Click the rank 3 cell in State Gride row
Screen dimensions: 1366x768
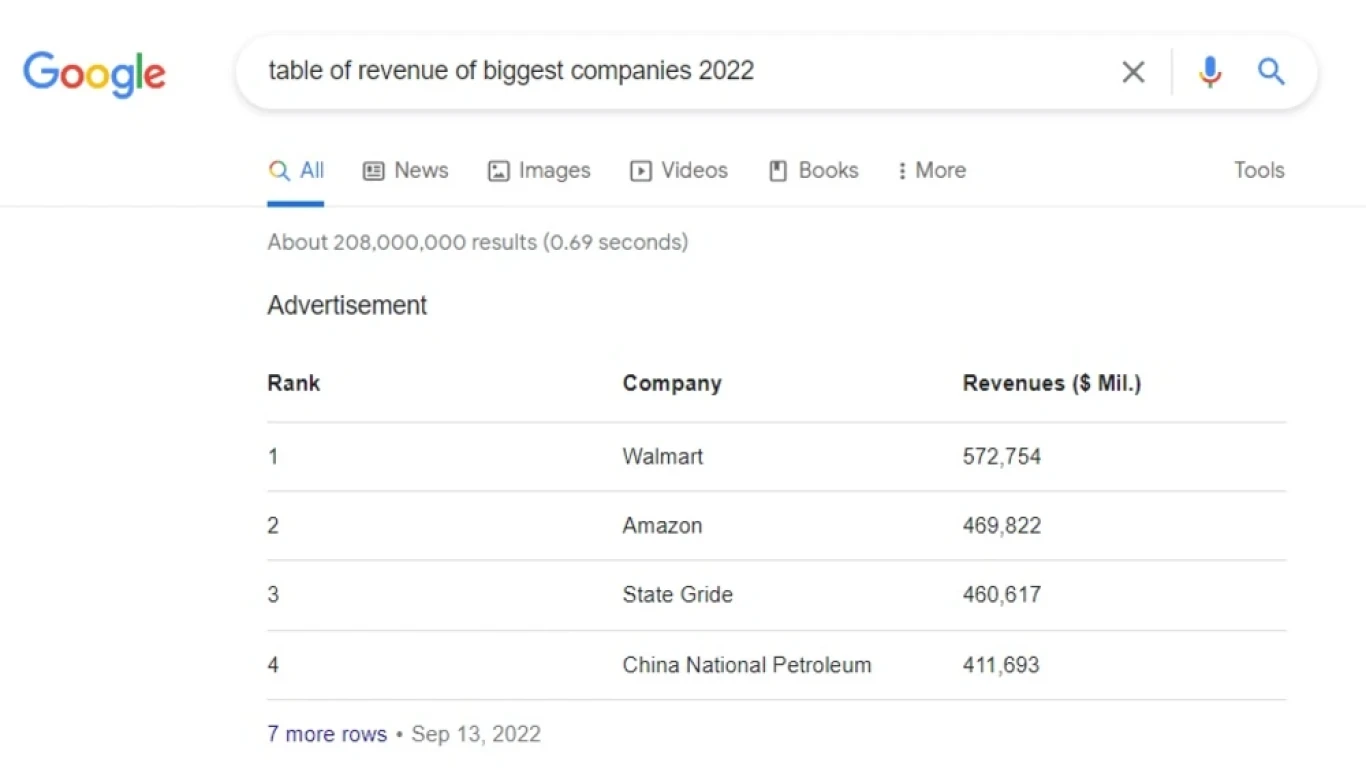[x=273, y=594]
